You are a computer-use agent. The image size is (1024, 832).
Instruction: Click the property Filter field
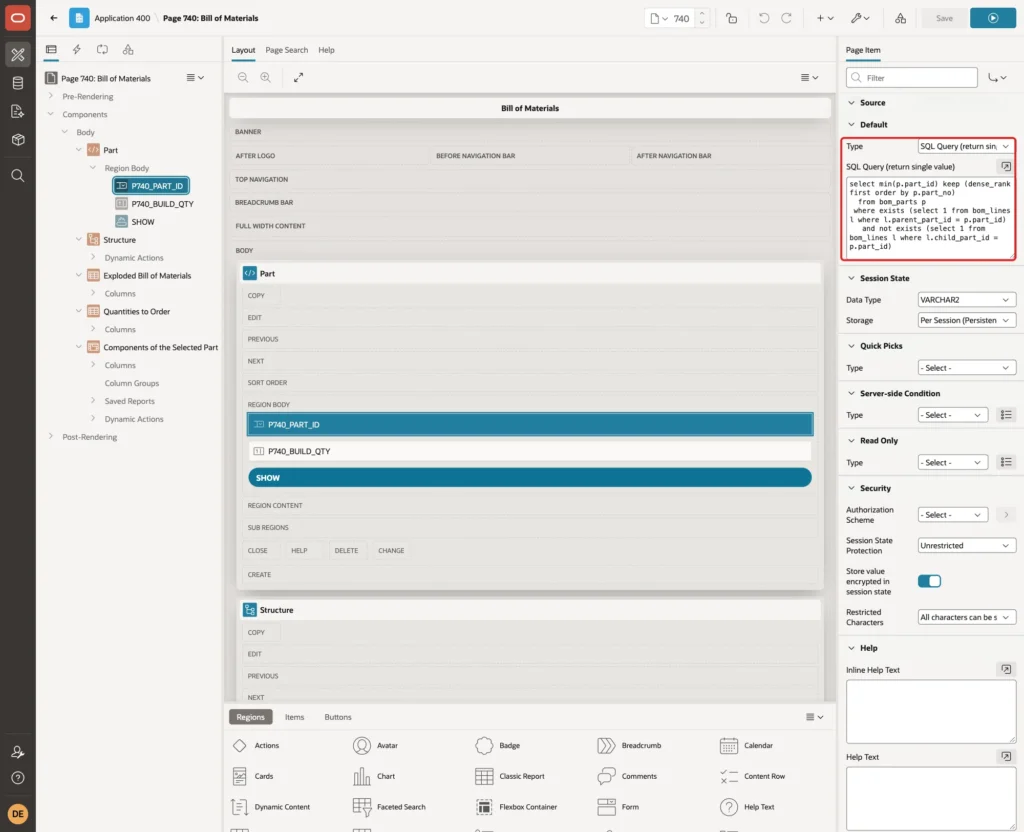coord(912,78)
